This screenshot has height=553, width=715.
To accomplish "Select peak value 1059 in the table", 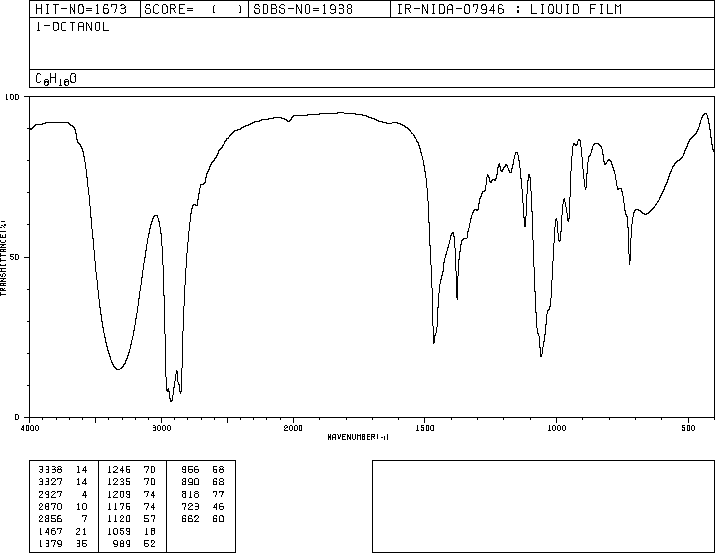I will coord(119,532).
